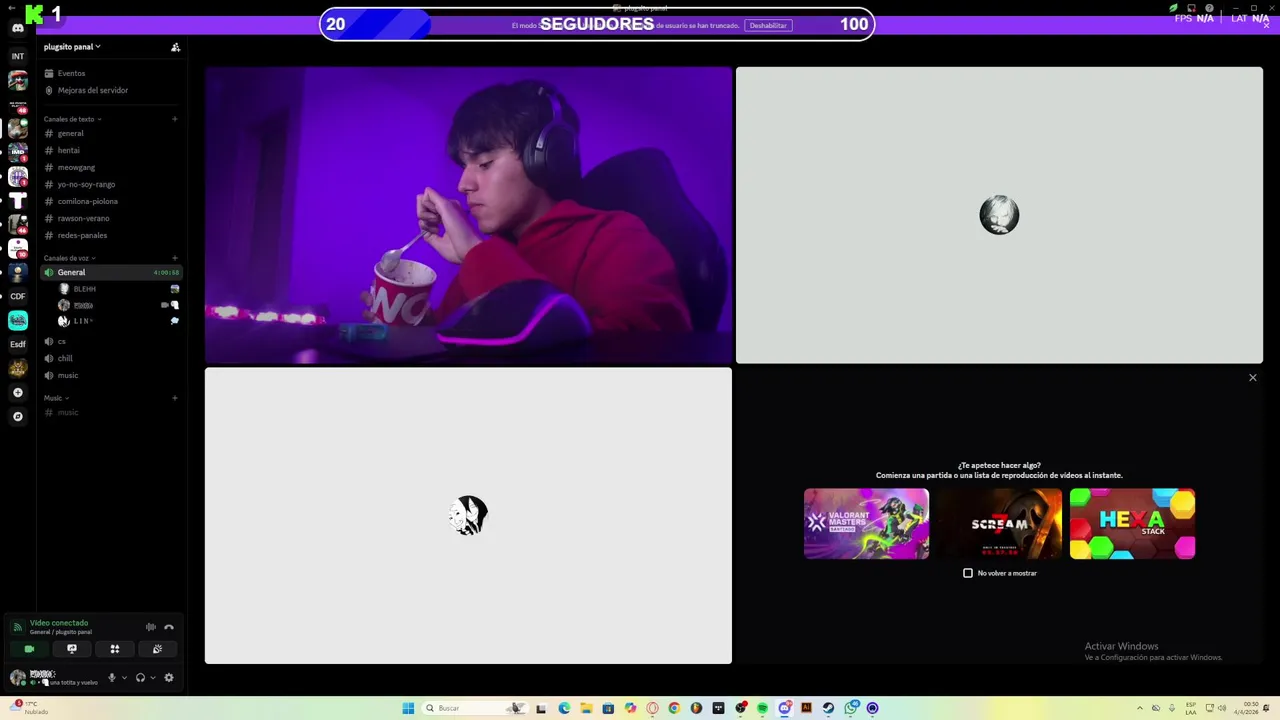Create channel in Music category

pos(174,398)
